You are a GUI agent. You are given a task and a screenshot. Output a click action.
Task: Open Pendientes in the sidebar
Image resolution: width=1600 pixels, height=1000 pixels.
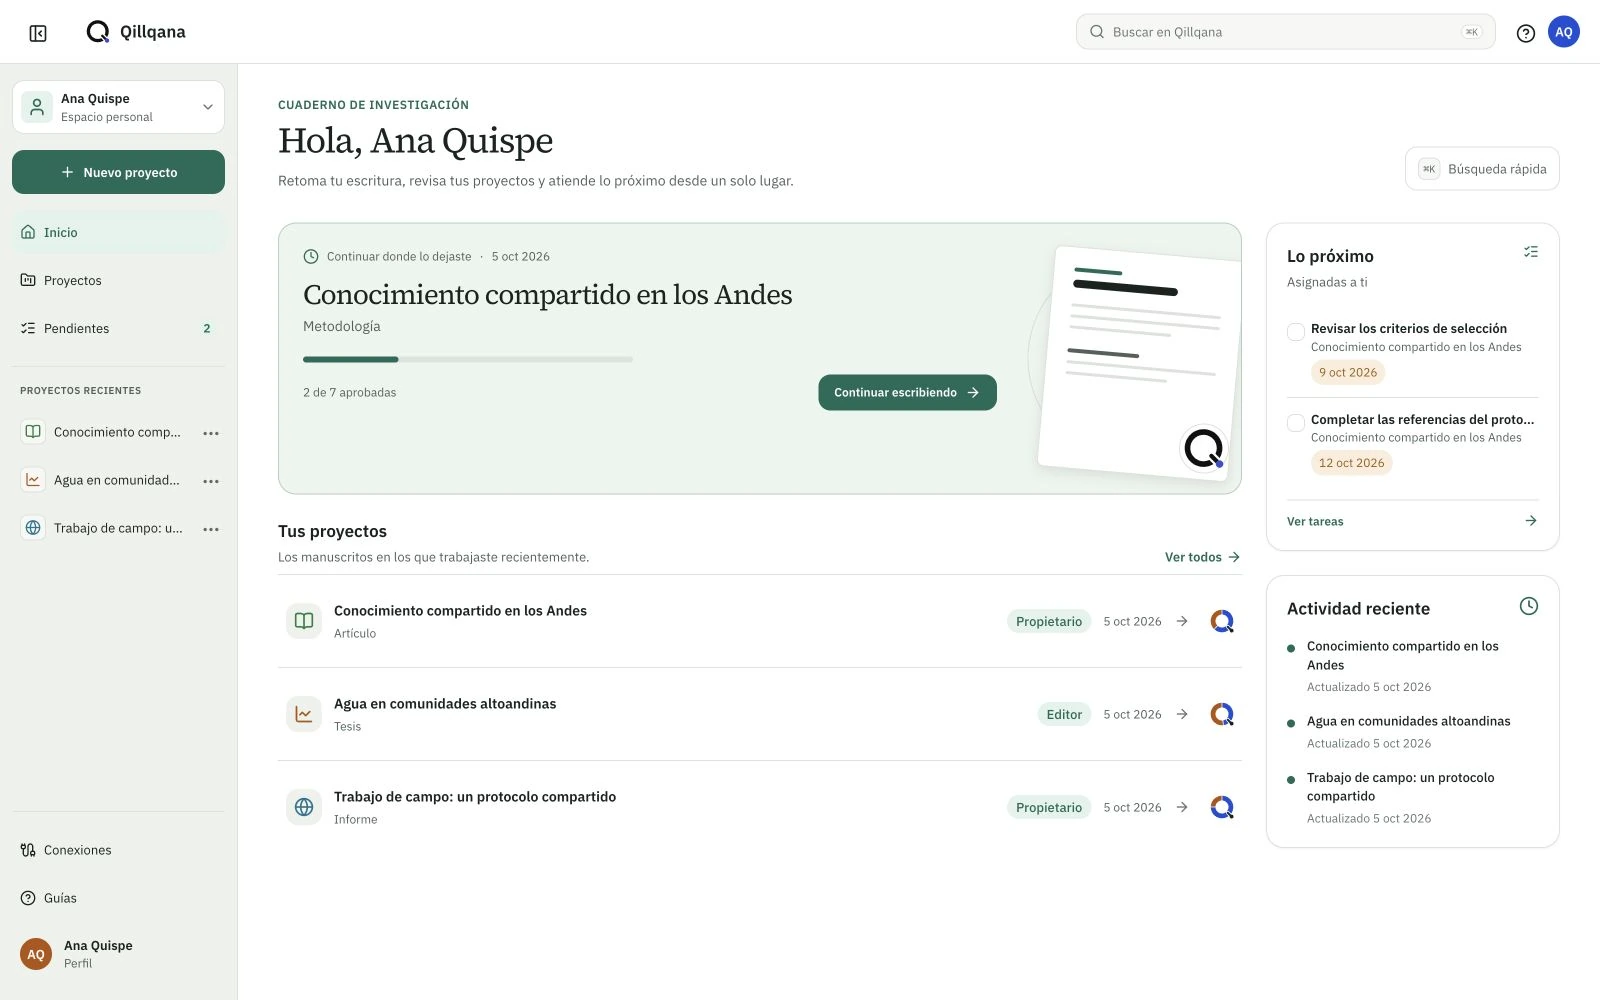tap(118, 328)
